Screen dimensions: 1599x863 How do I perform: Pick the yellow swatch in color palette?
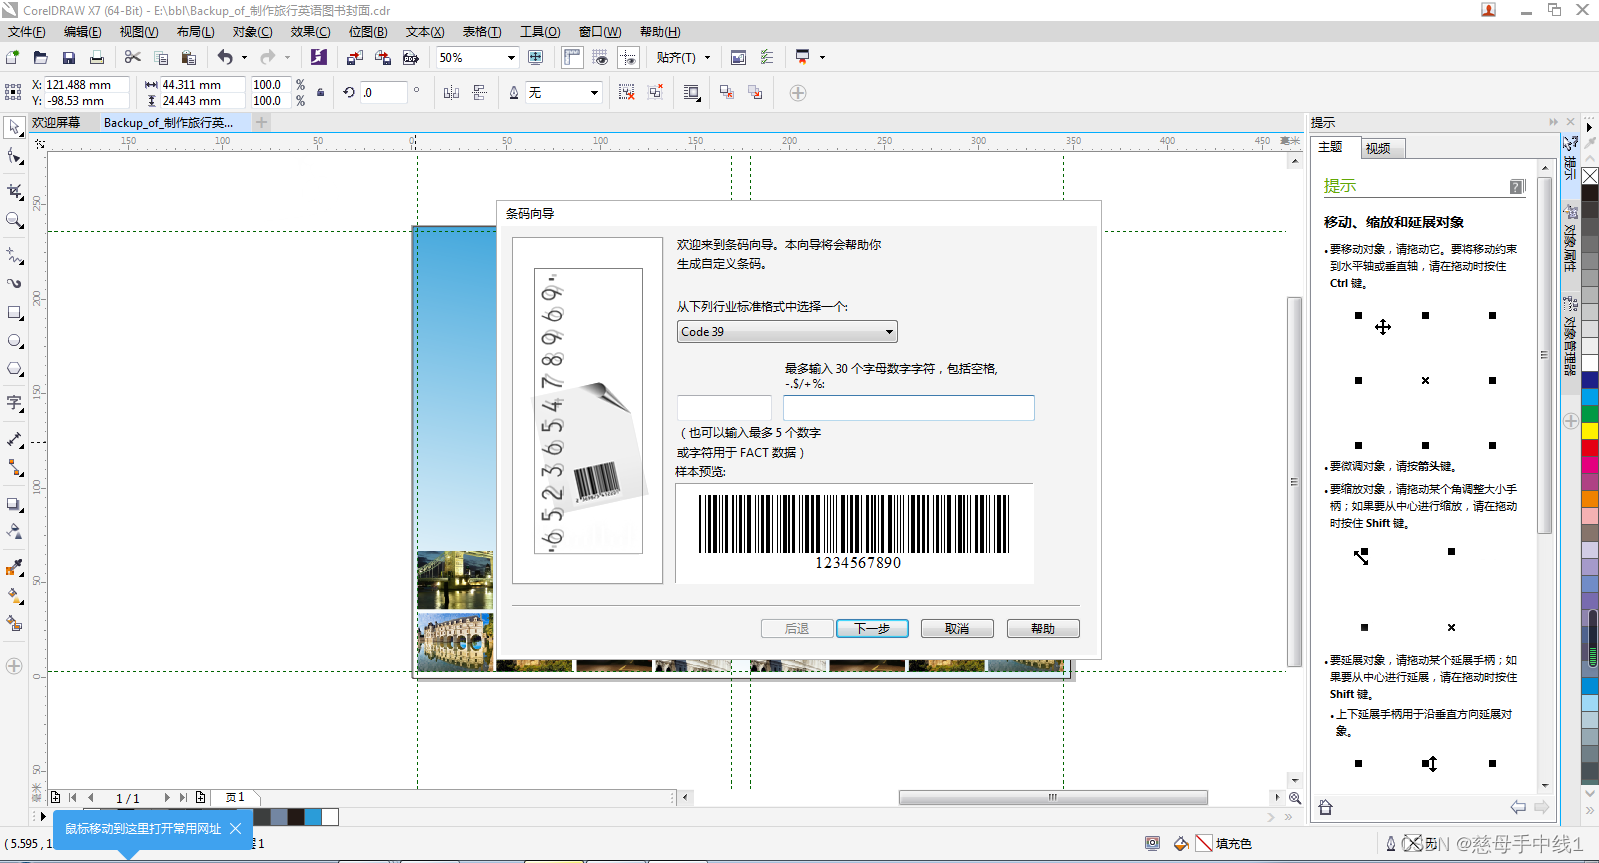click(1590, 430)
